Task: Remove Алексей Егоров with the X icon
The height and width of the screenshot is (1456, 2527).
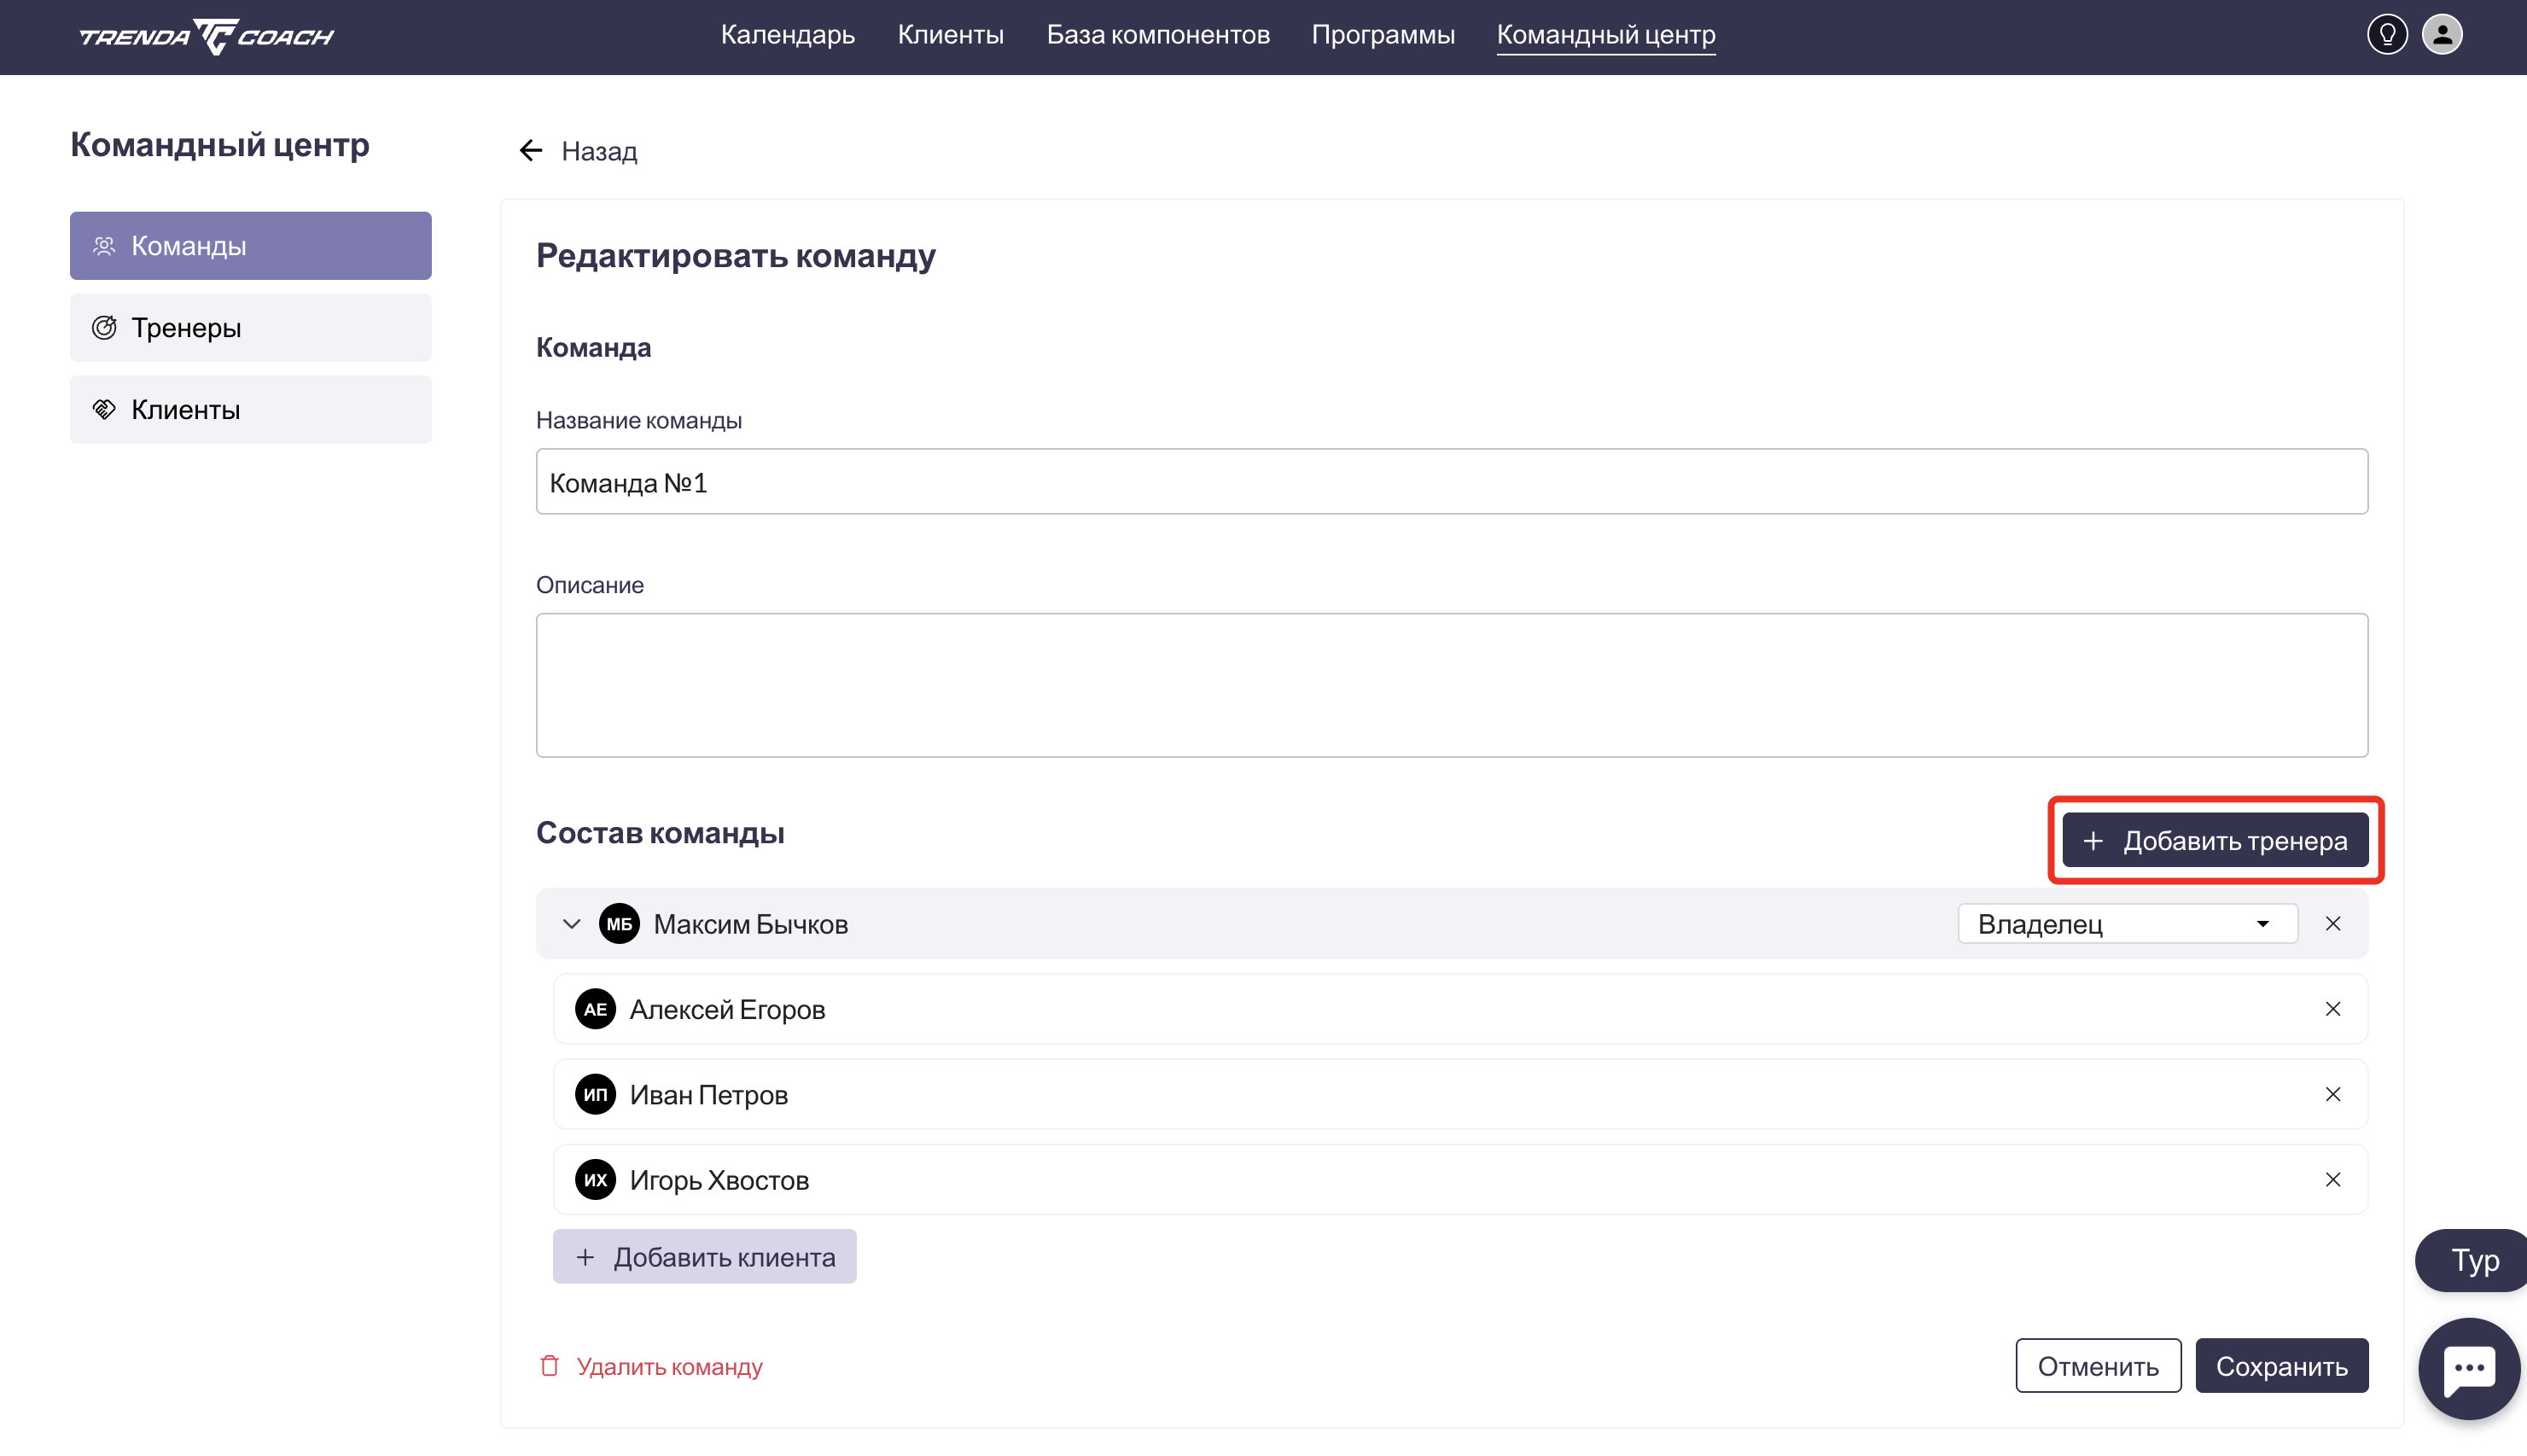Action: 2332,1009
